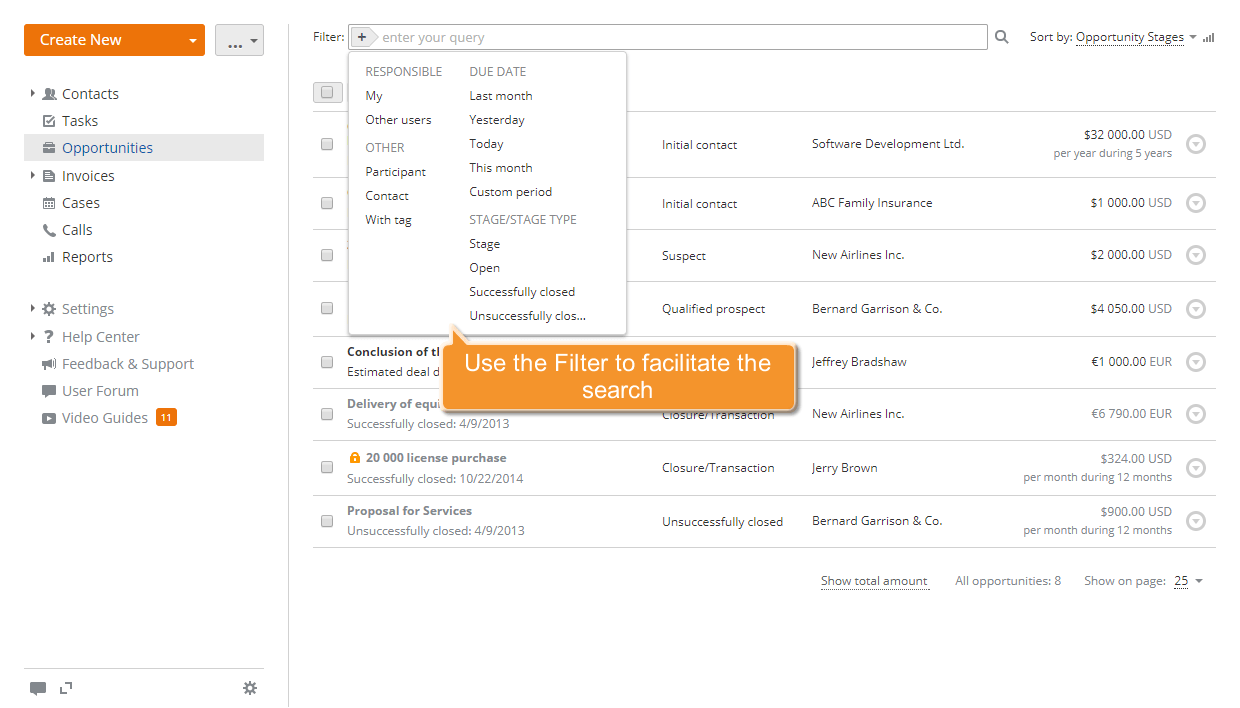The width and height of the screenshot is (1240, 708).
Task: Check the checkbox next to Delivery of equipment
Action: 327,414
